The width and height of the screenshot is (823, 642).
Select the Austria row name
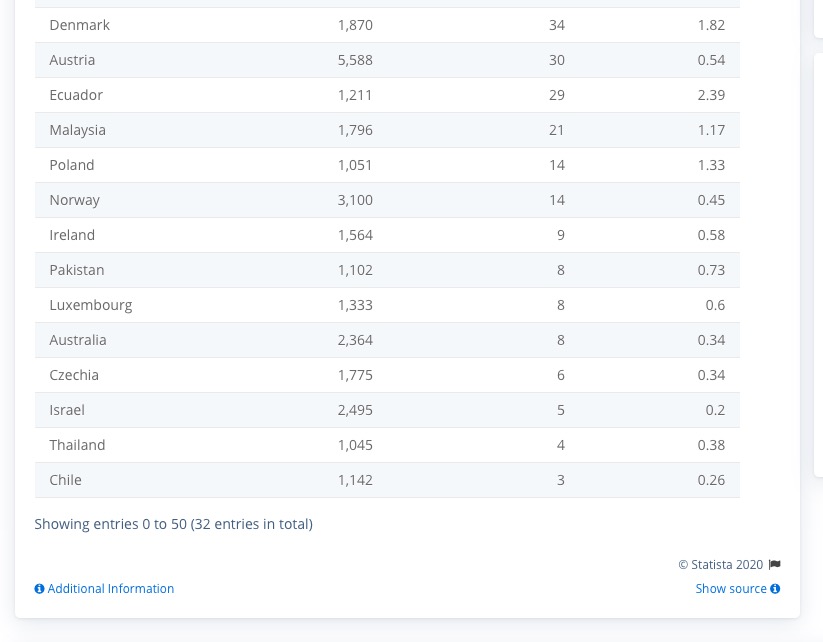pos(72,60)
